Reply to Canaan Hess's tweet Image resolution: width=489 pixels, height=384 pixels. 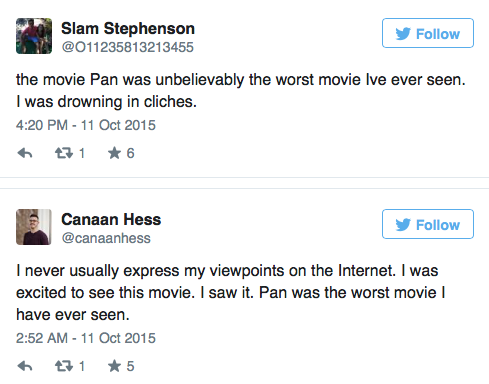25,366
